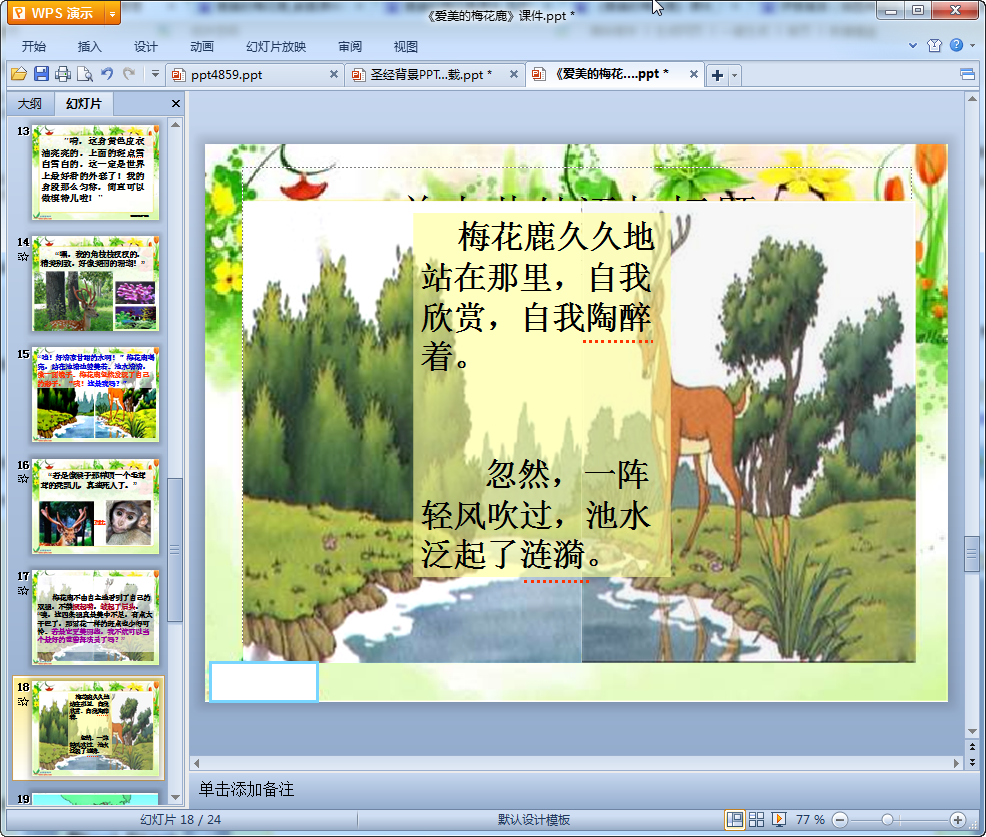
Task: Switch to the 设计 ribbon tab
Action: coord(145,47)
